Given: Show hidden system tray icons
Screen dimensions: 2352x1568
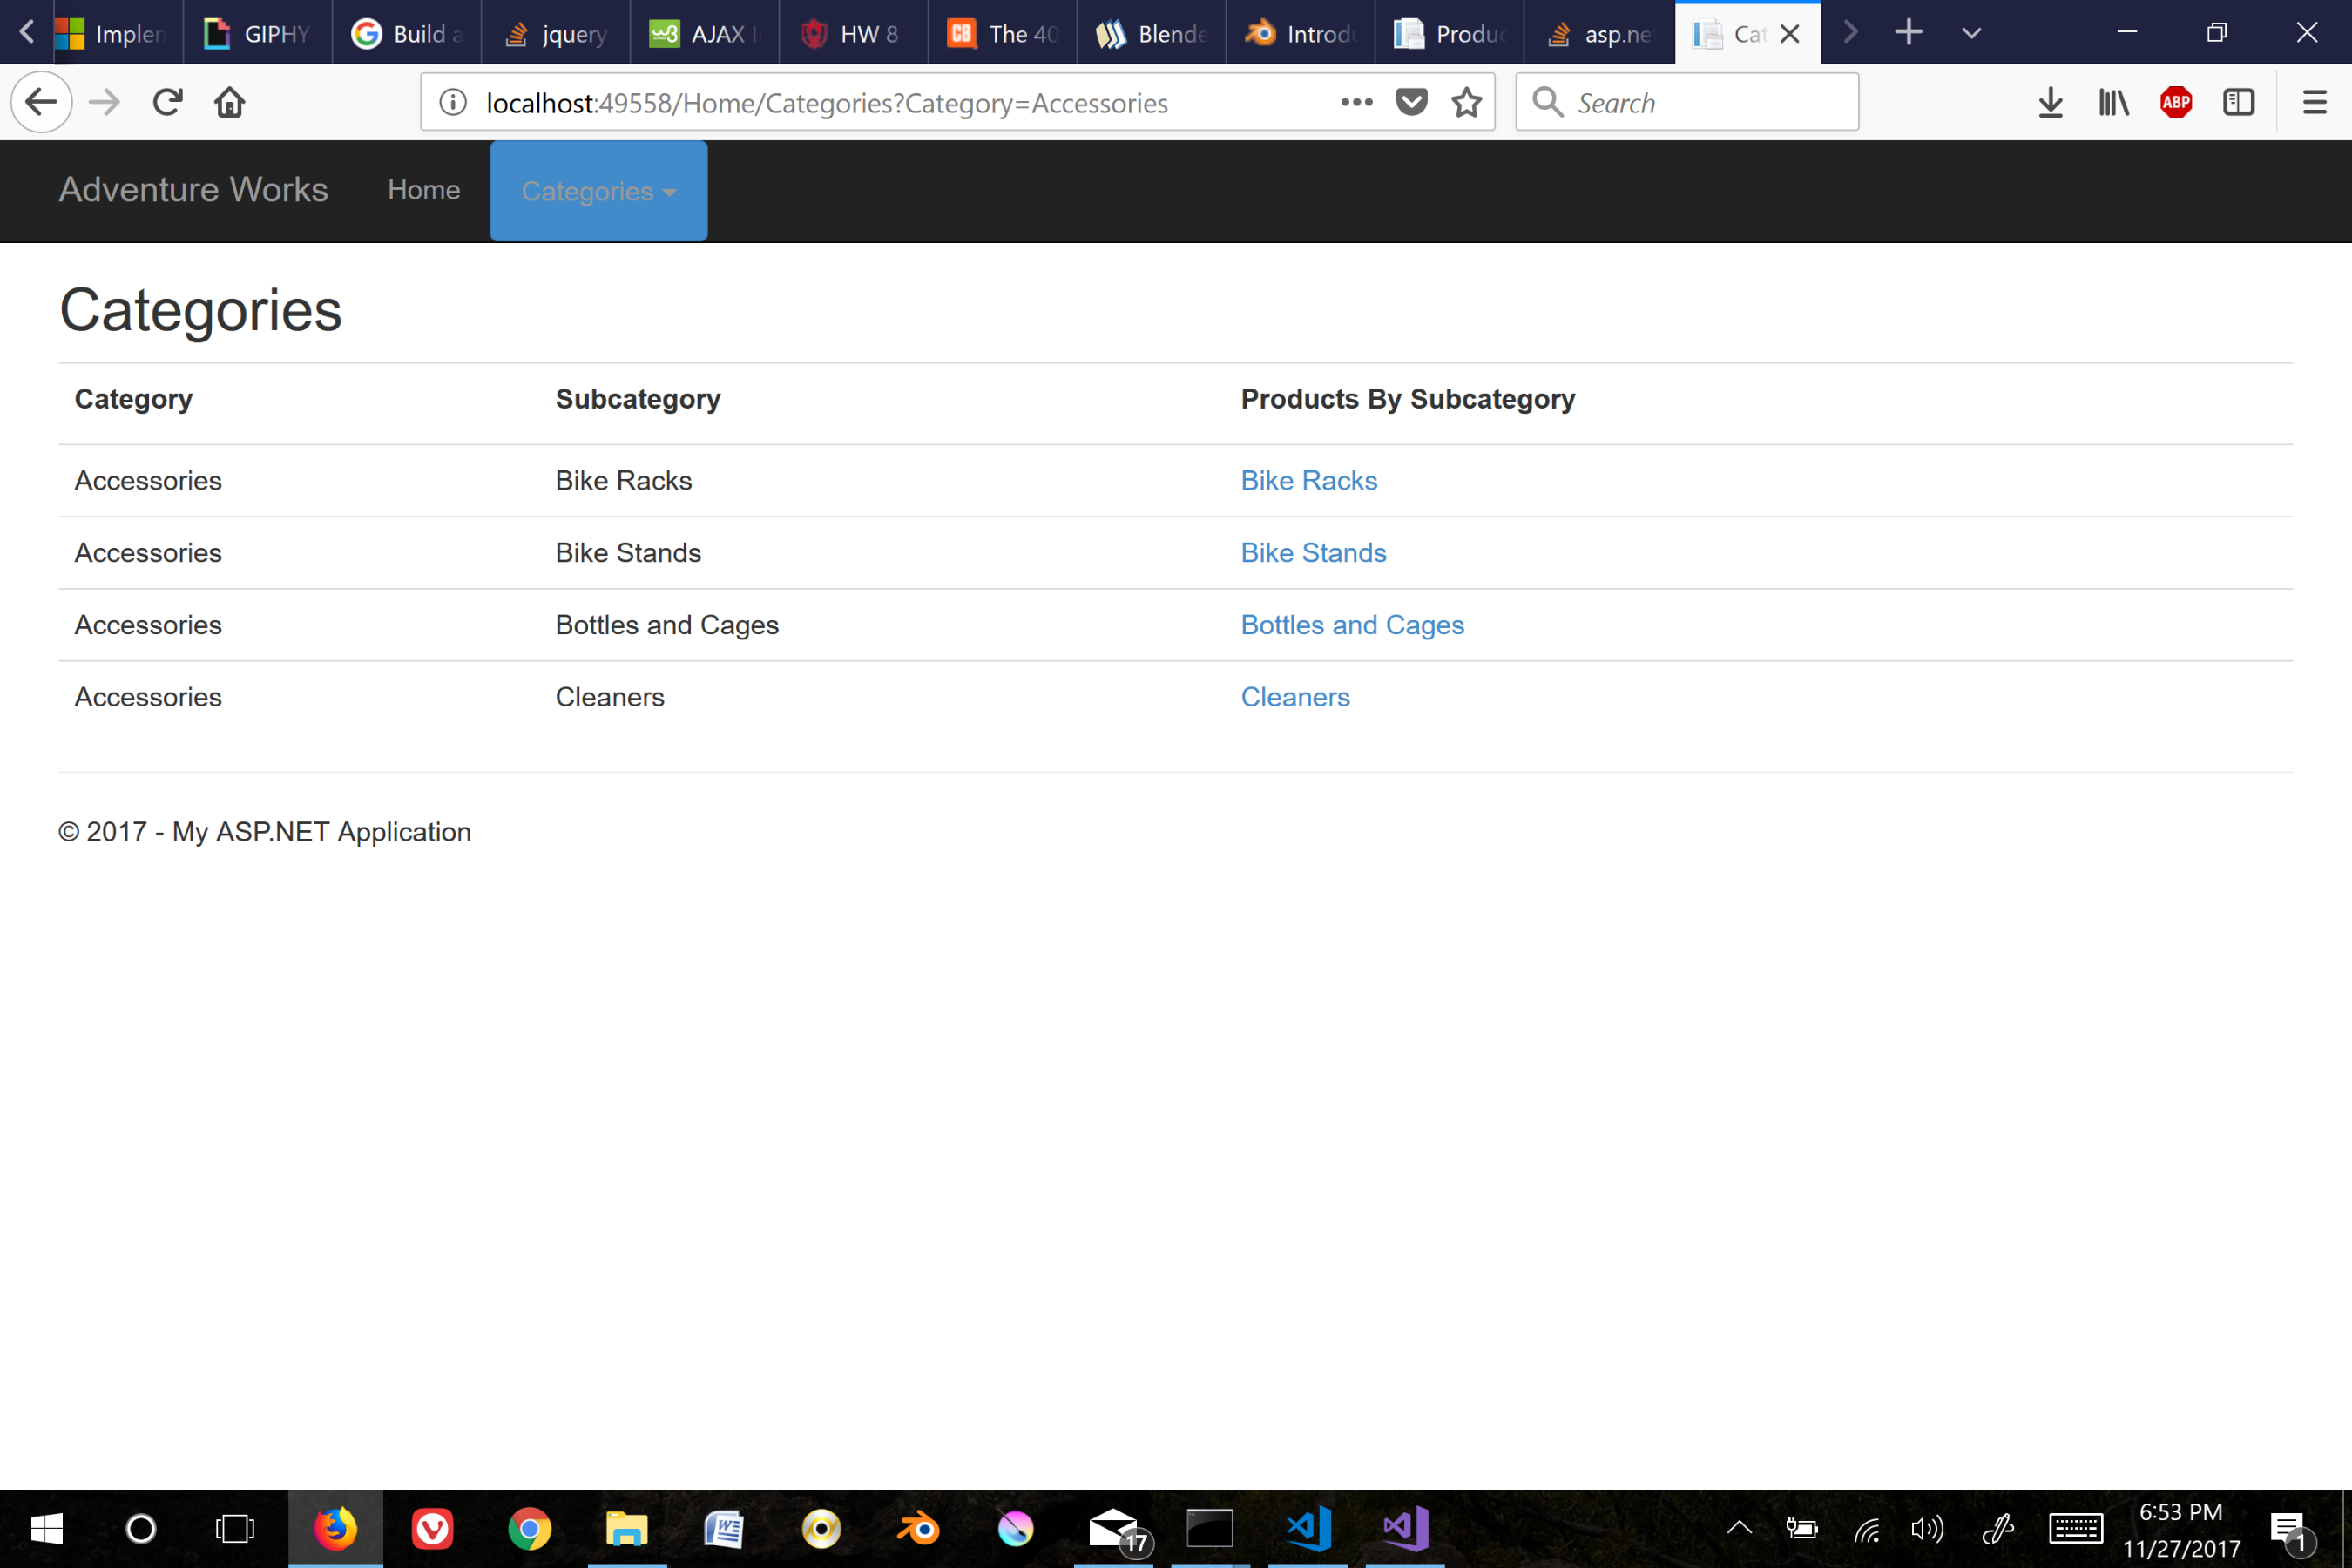Looking at the screenshot, I should [x=1739, y=1527].
